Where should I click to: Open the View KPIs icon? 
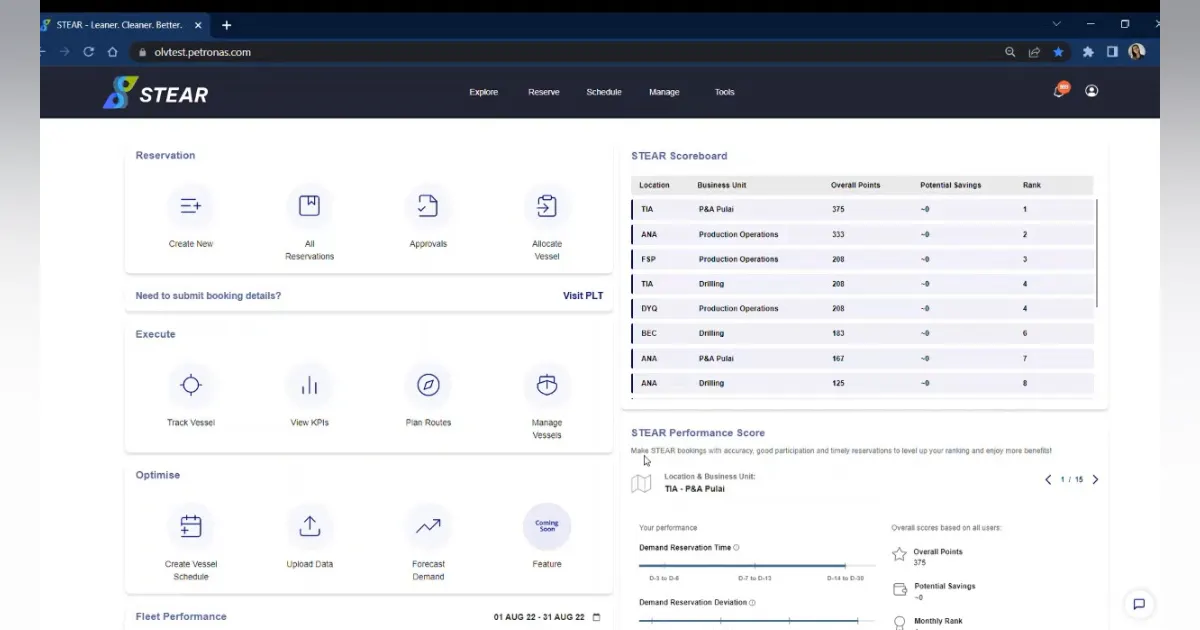coord(309,385)
